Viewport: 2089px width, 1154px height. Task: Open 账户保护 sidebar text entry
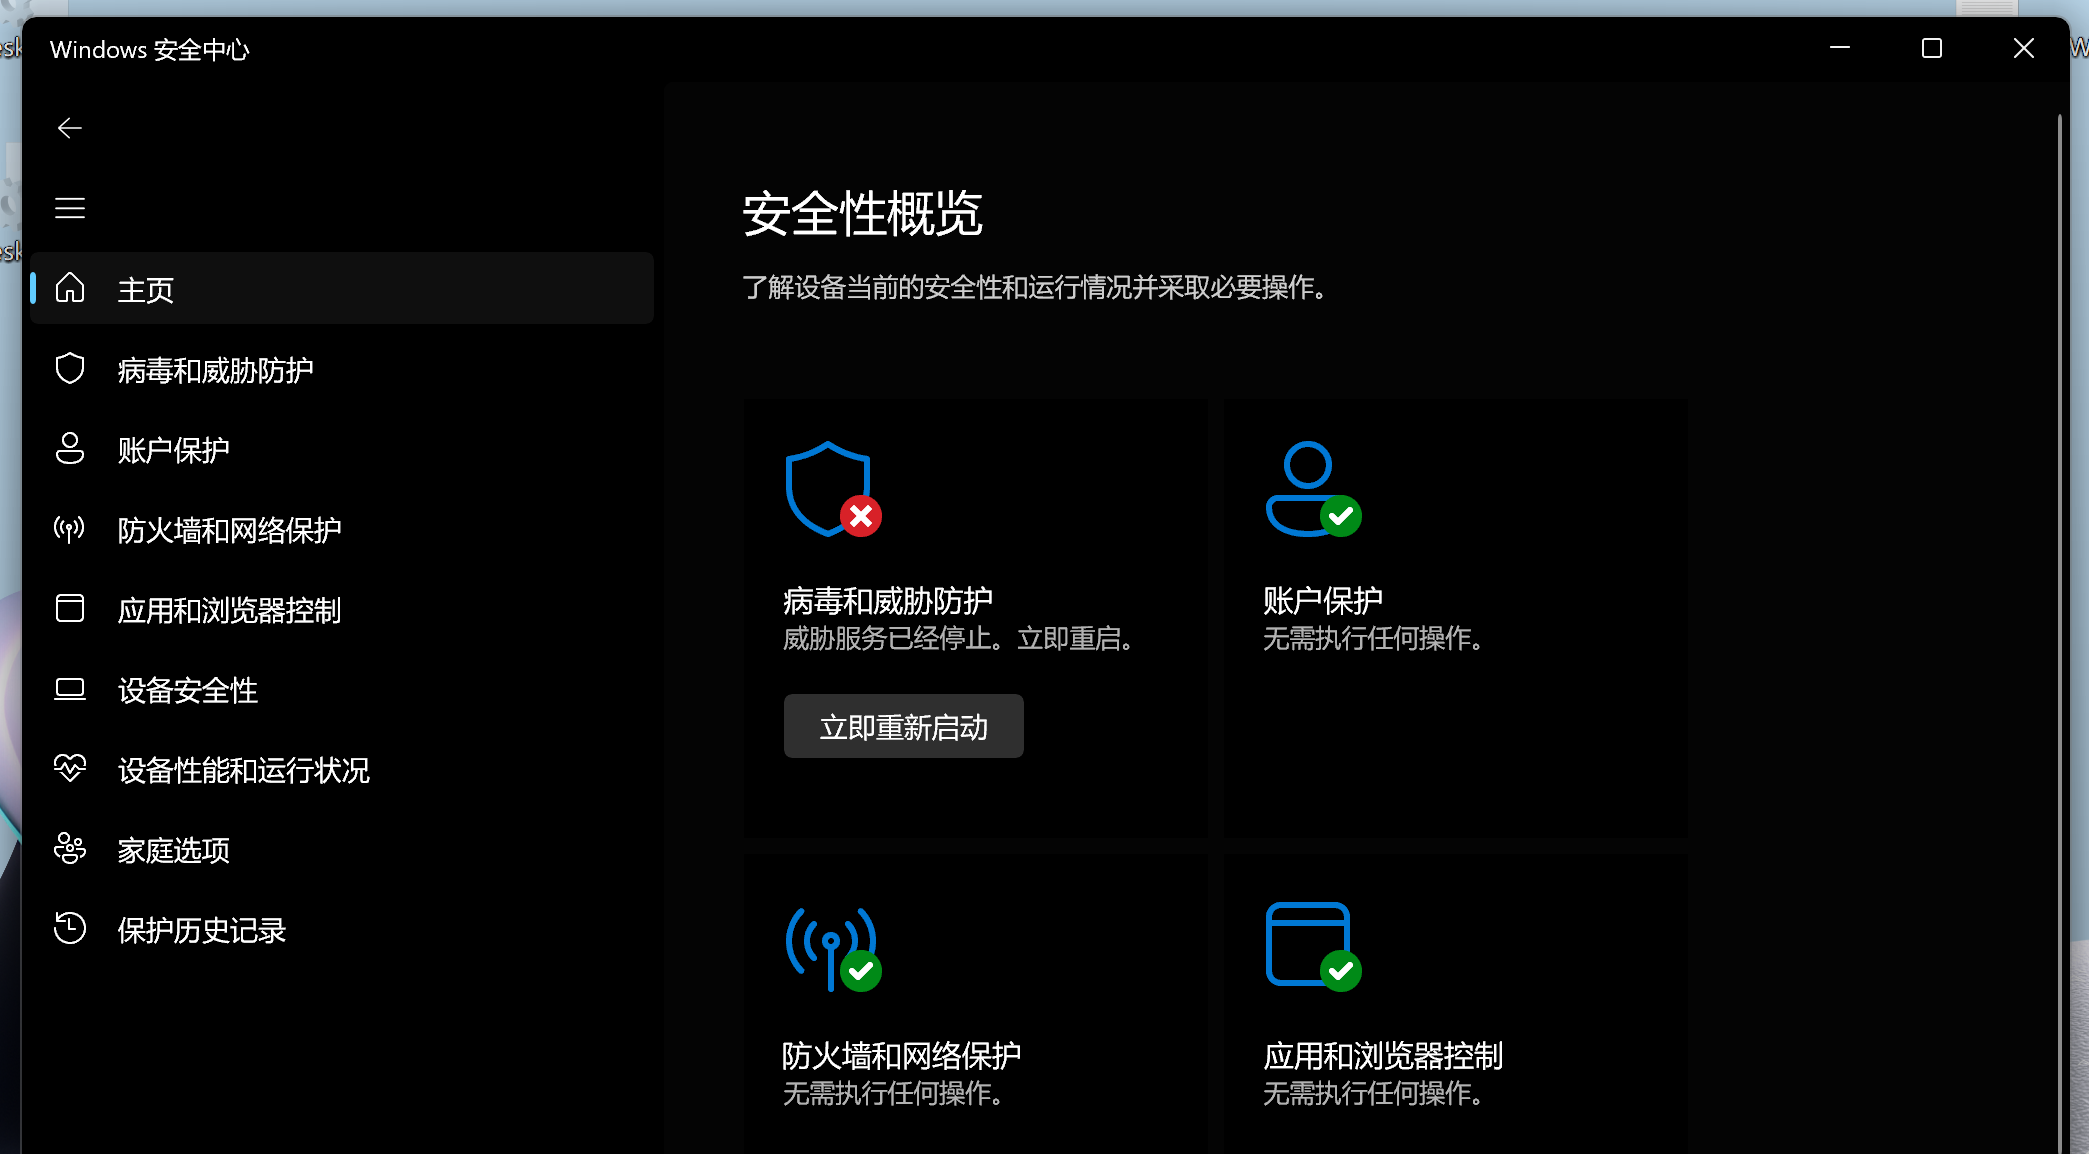coord(174,451)
